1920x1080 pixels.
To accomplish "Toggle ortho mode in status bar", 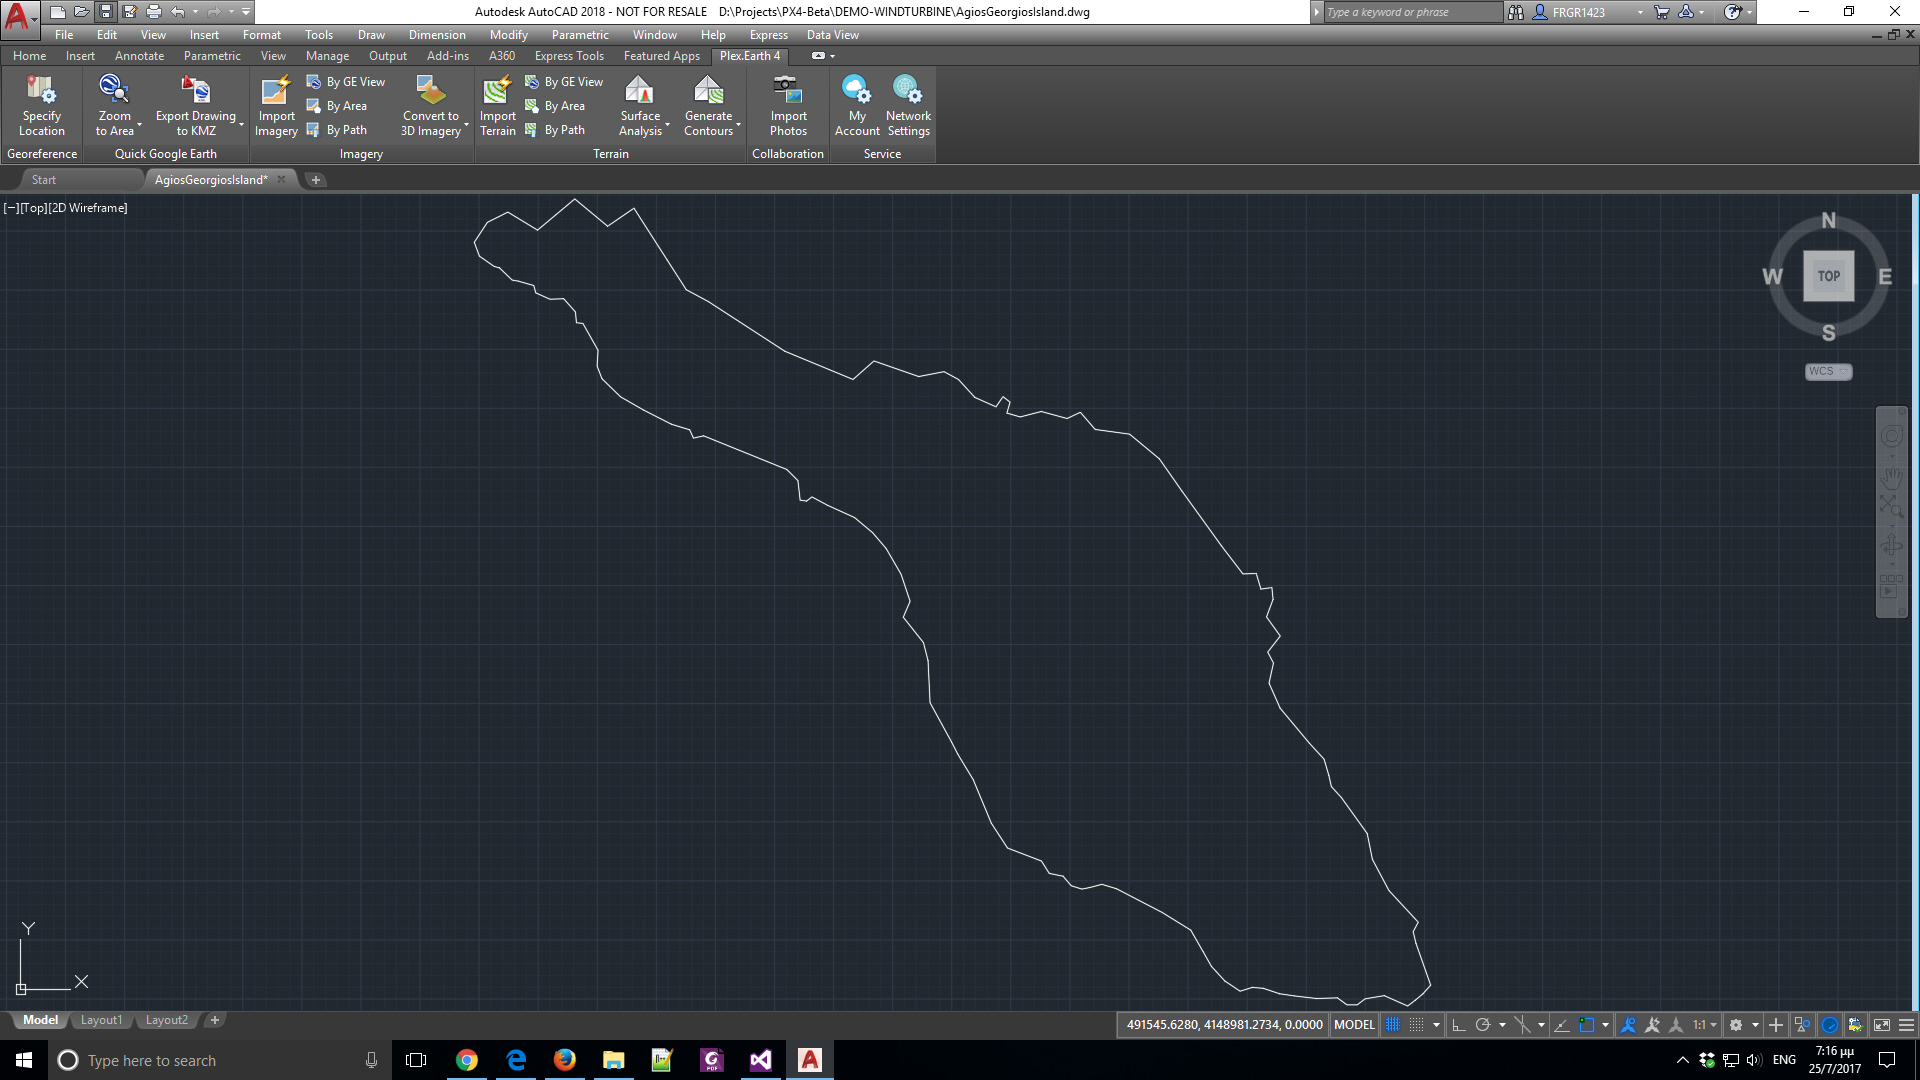I will tap(1459, 1025).
